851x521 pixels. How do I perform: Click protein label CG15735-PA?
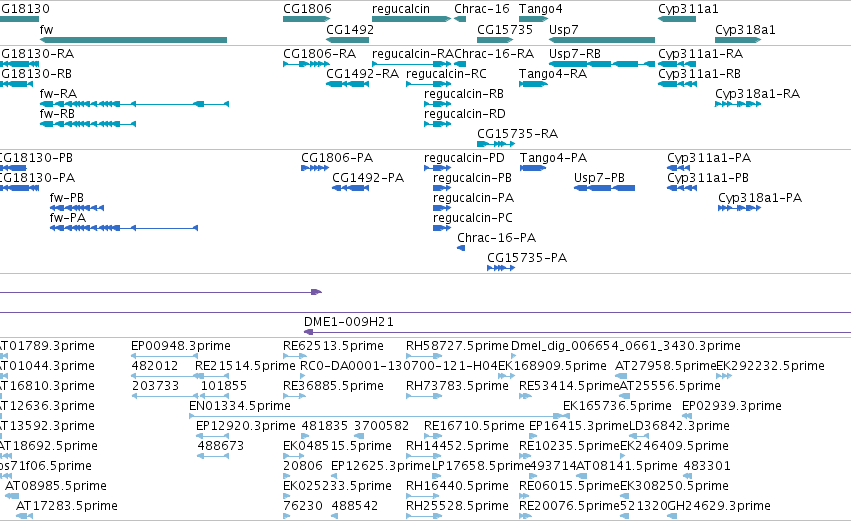pos(527,258)
